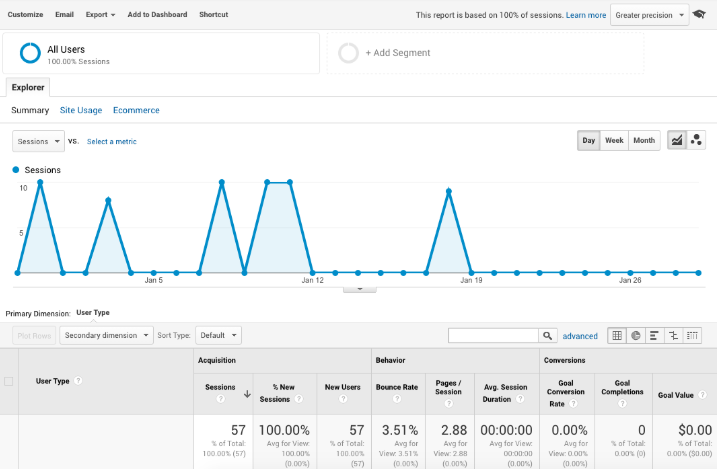
Task: Click Add to Dashboard
Action: pyautogui.click(x=157, y=15)
